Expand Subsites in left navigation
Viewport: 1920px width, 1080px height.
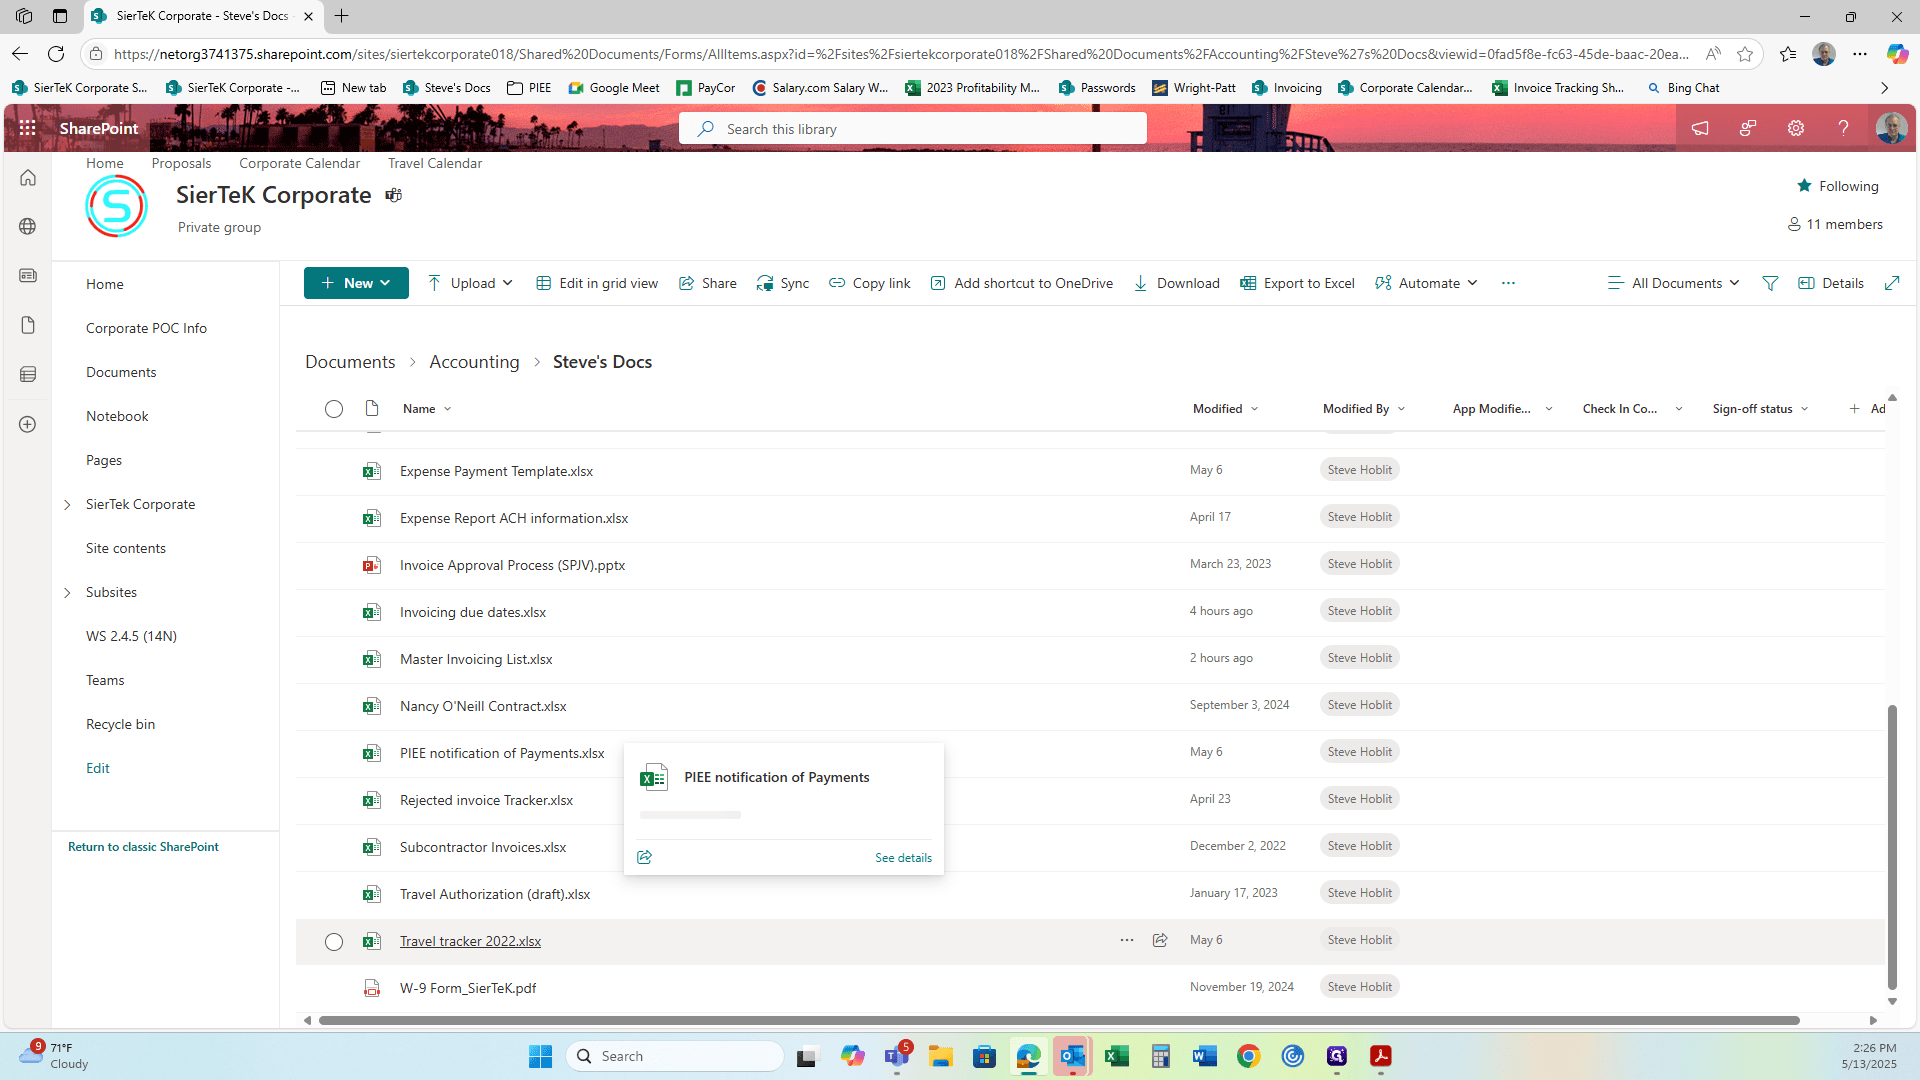click(67, 593)
